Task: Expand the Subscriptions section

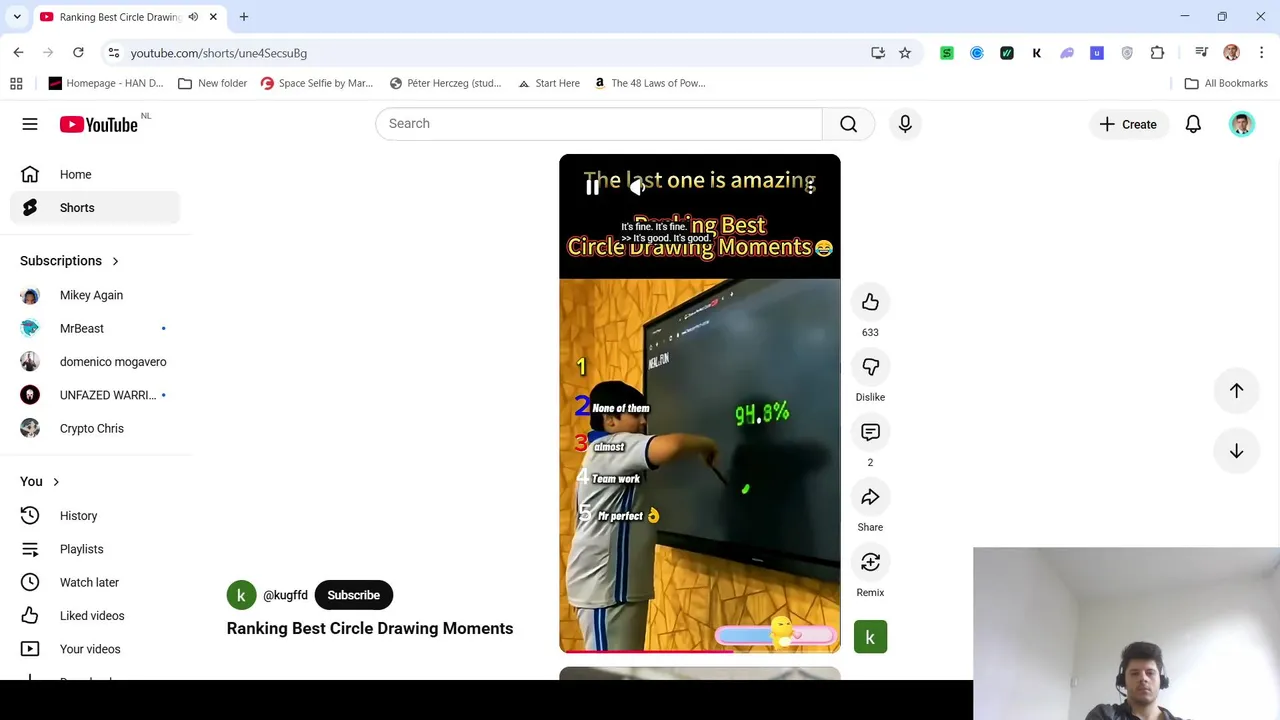Action: [70, 261]
